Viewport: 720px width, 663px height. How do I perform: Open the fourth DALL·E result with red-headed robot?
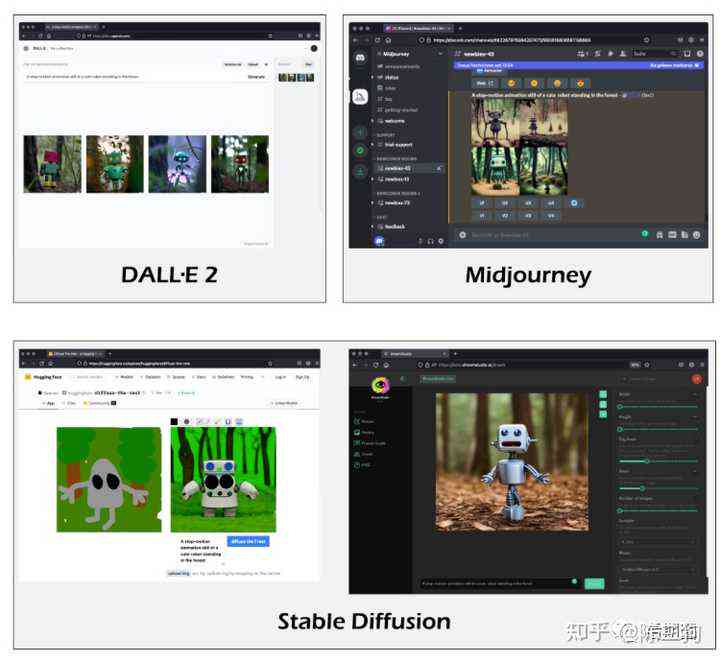click(240, 164)
